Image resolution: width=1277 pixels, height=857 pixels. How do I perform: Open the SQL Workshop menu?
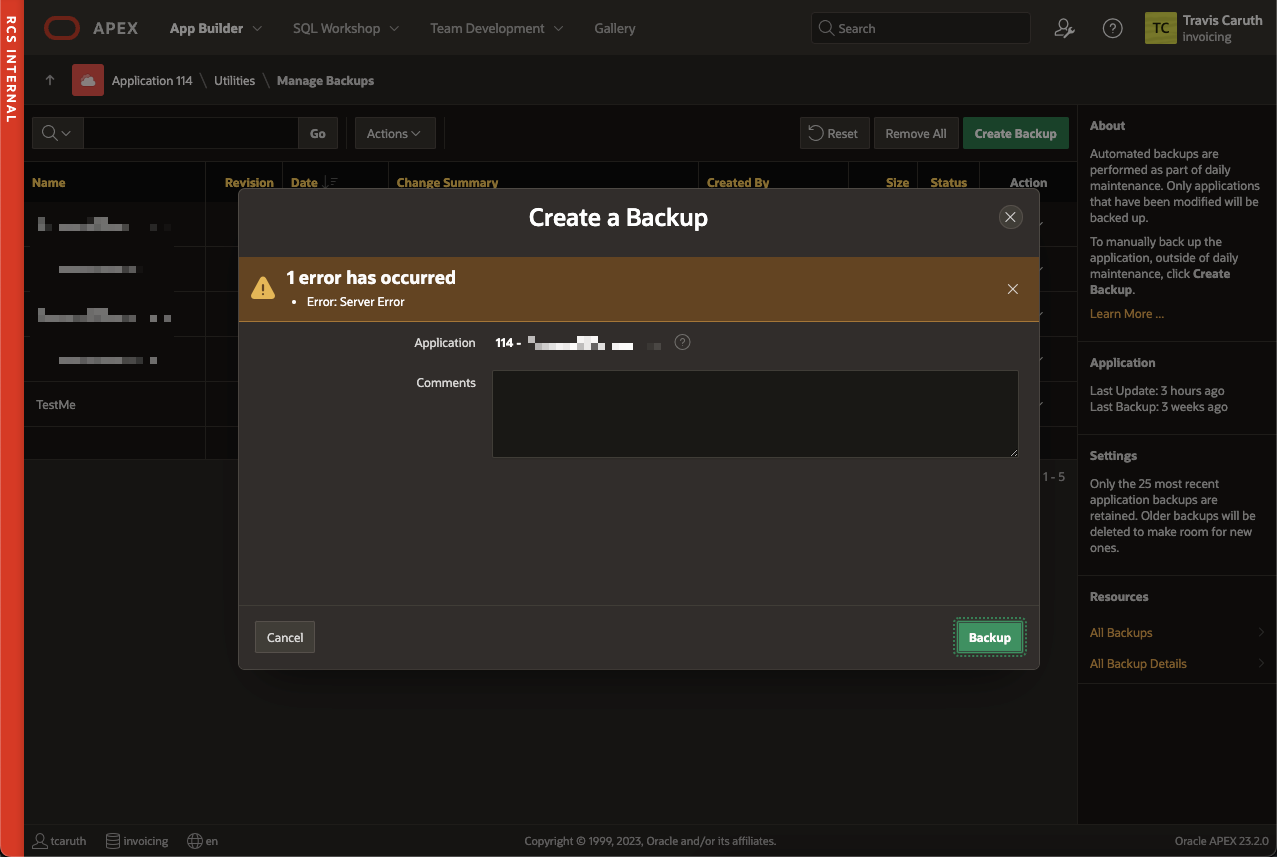346,28
